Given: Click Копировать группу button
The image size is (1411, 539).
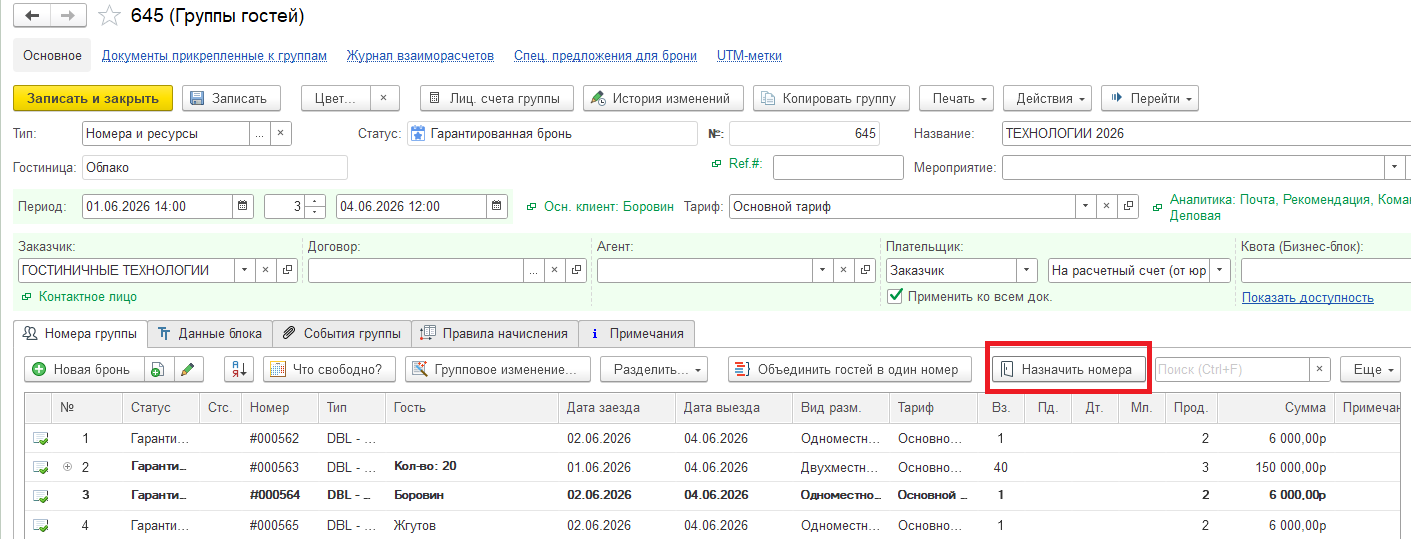Looking at the screenshot, I should coord(832,98).
